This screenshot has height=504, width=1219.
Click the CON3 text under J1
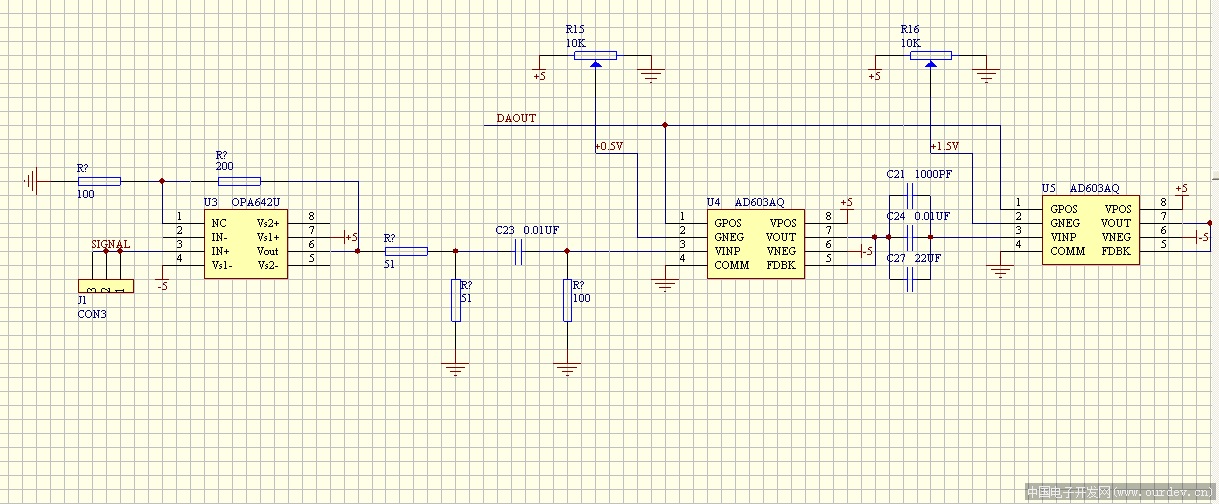(92, 314)
